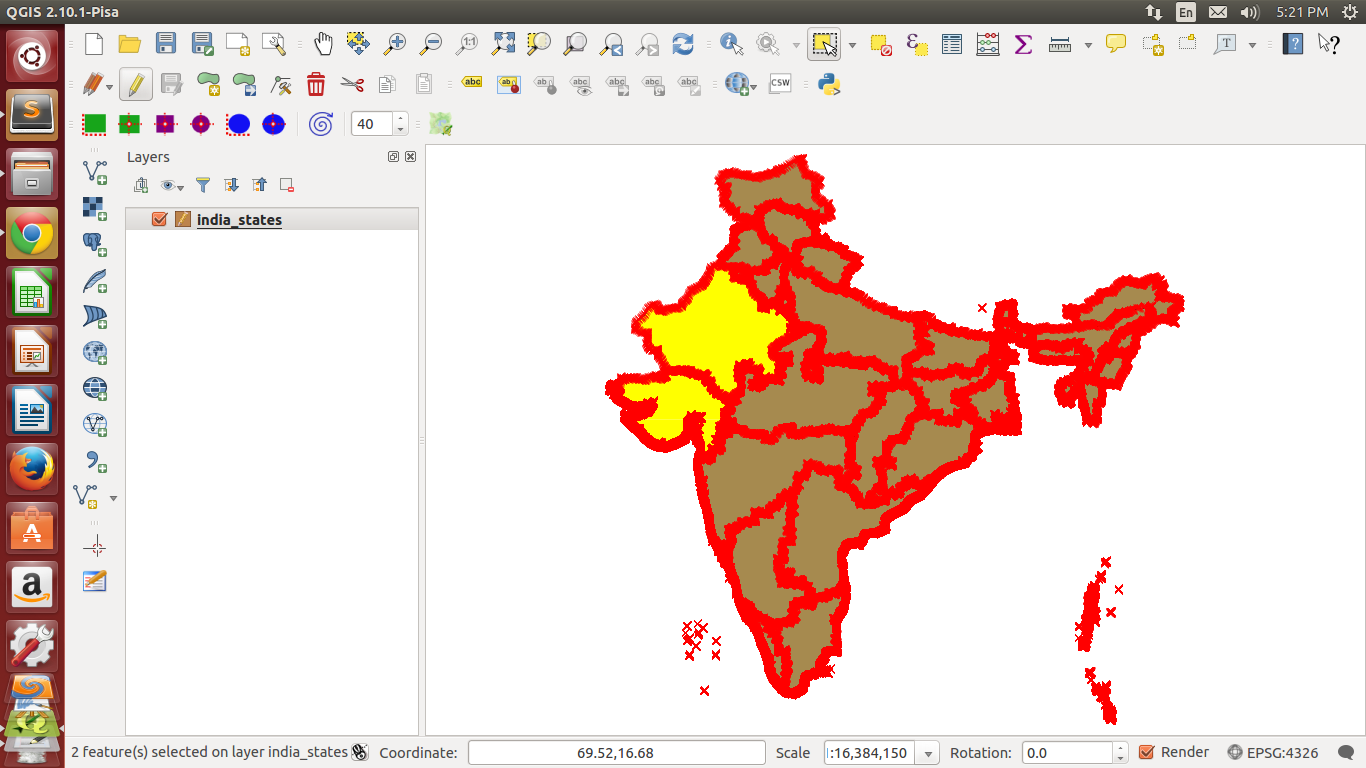The width and height of the screenshot is (1366, 768).
Task: Open the field calculator
Action: [988, 44]
